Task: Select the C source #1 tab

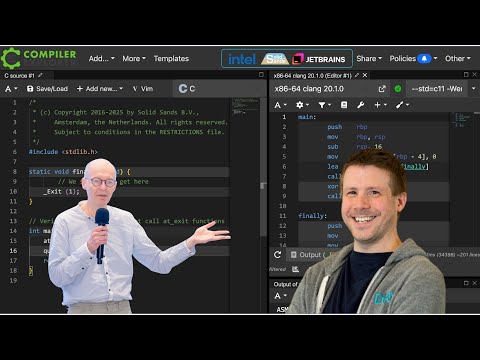Action: click(19, 76)
